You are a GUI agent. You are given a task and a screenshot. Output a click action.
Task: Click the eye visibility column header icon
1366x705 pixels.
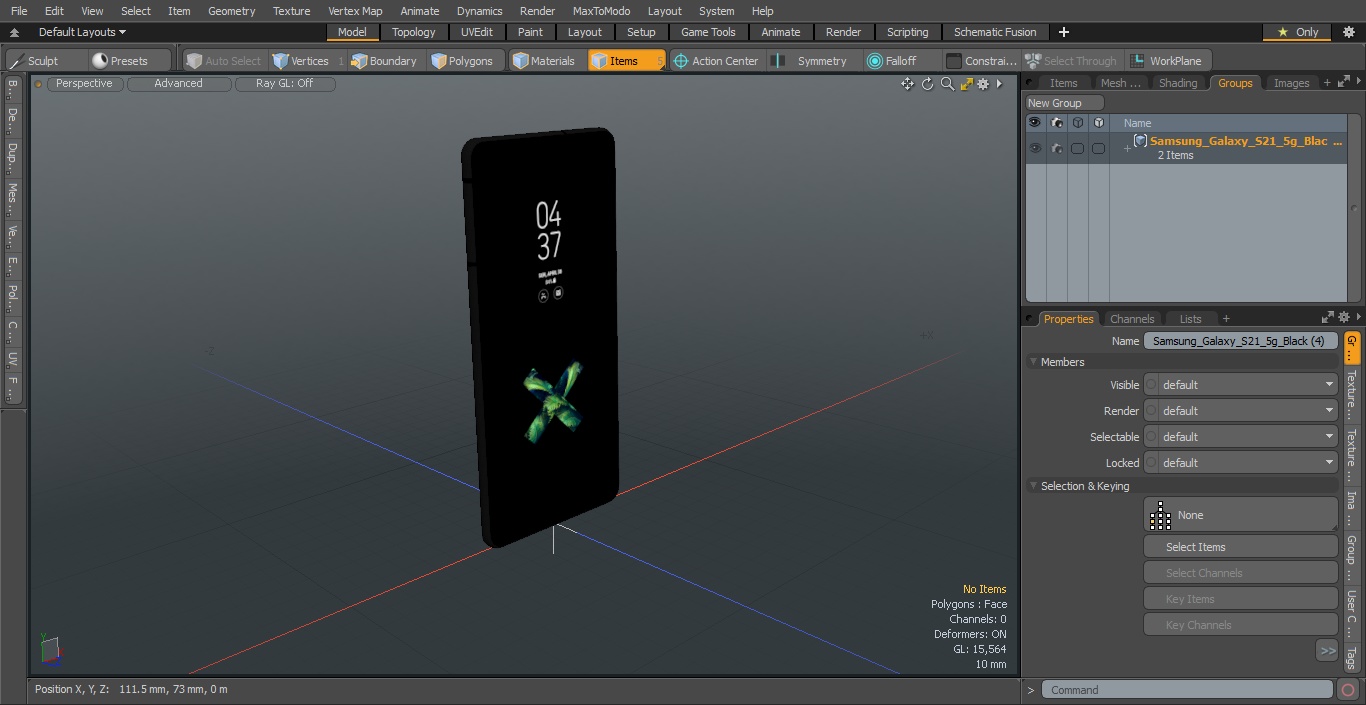point(1035,123)
